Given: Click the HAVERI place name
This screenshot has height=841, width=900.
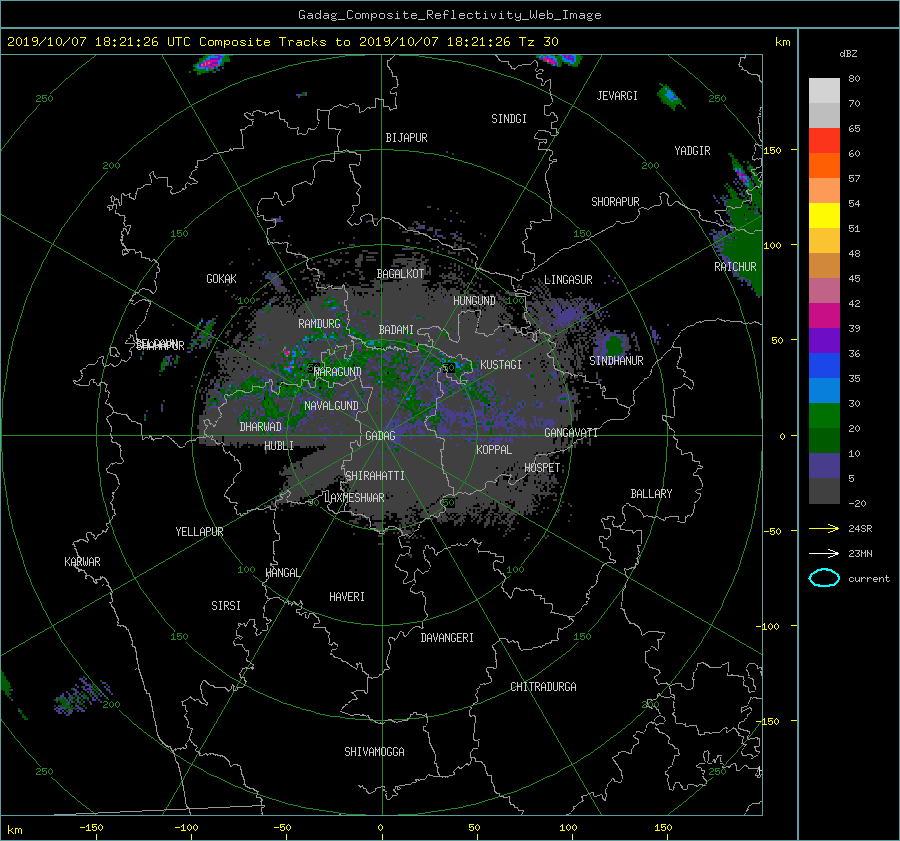Looking at the screenshot, I should (347, 597).
